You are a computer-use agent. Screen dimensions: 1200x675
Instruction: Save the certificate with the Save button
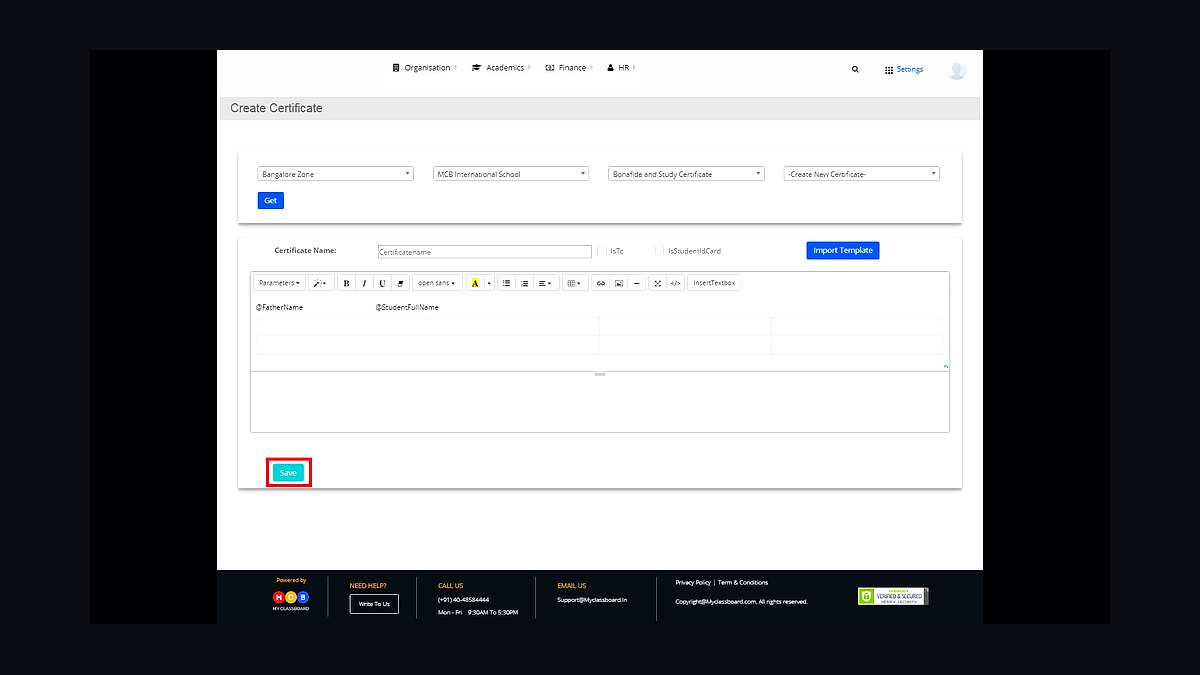pos(288,473)
